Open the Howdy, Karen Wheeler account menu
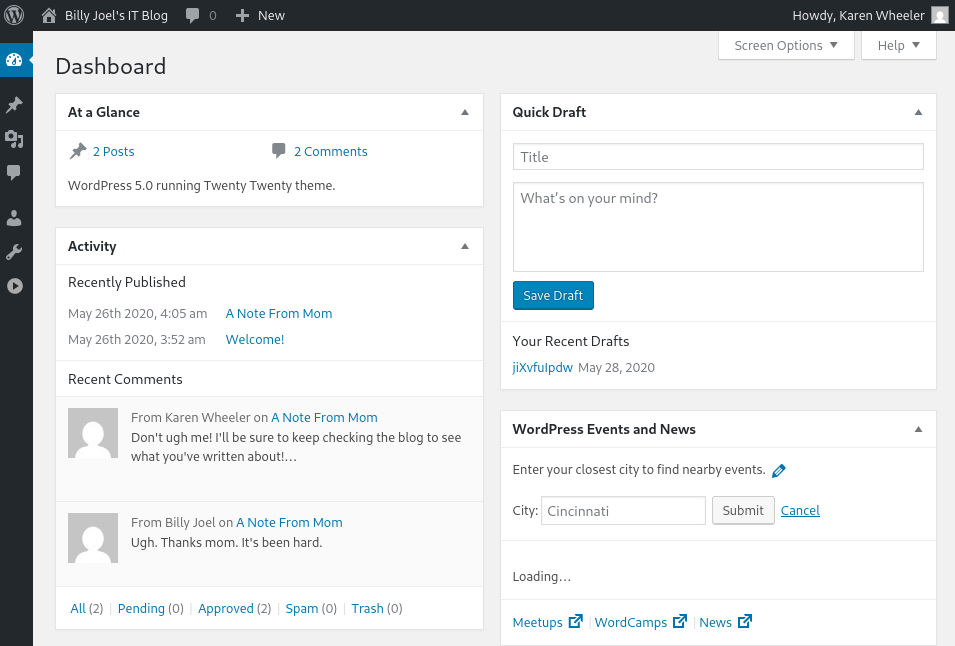Image resolution: width=955 pixels, height=646 pixels. click(x=870, y=15)
